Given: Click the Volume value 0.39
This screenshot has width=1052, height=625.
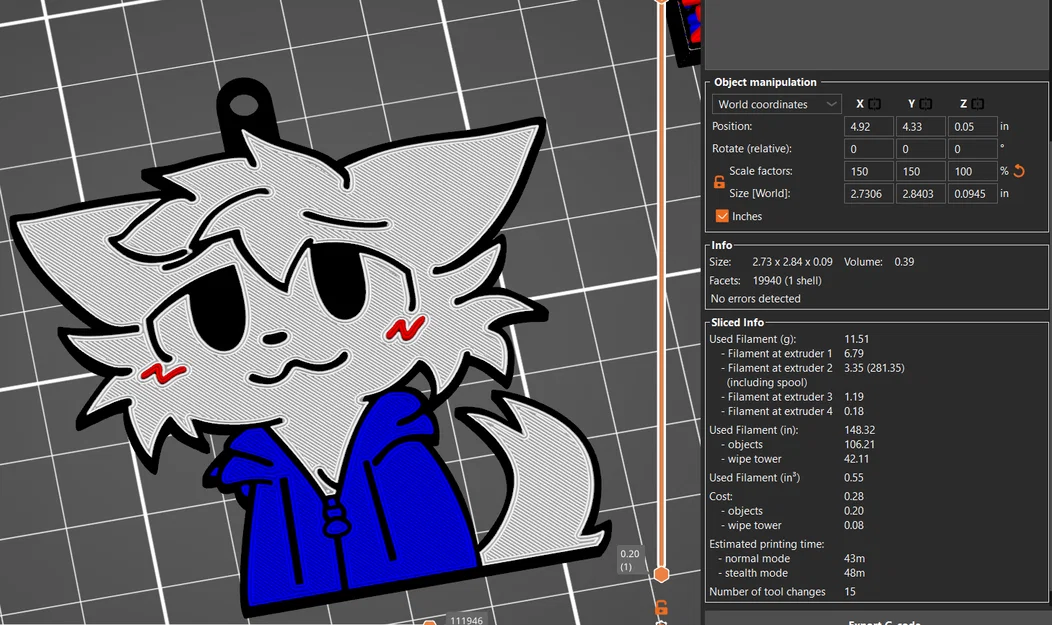Looking at the screenshot, I should 904,262.
